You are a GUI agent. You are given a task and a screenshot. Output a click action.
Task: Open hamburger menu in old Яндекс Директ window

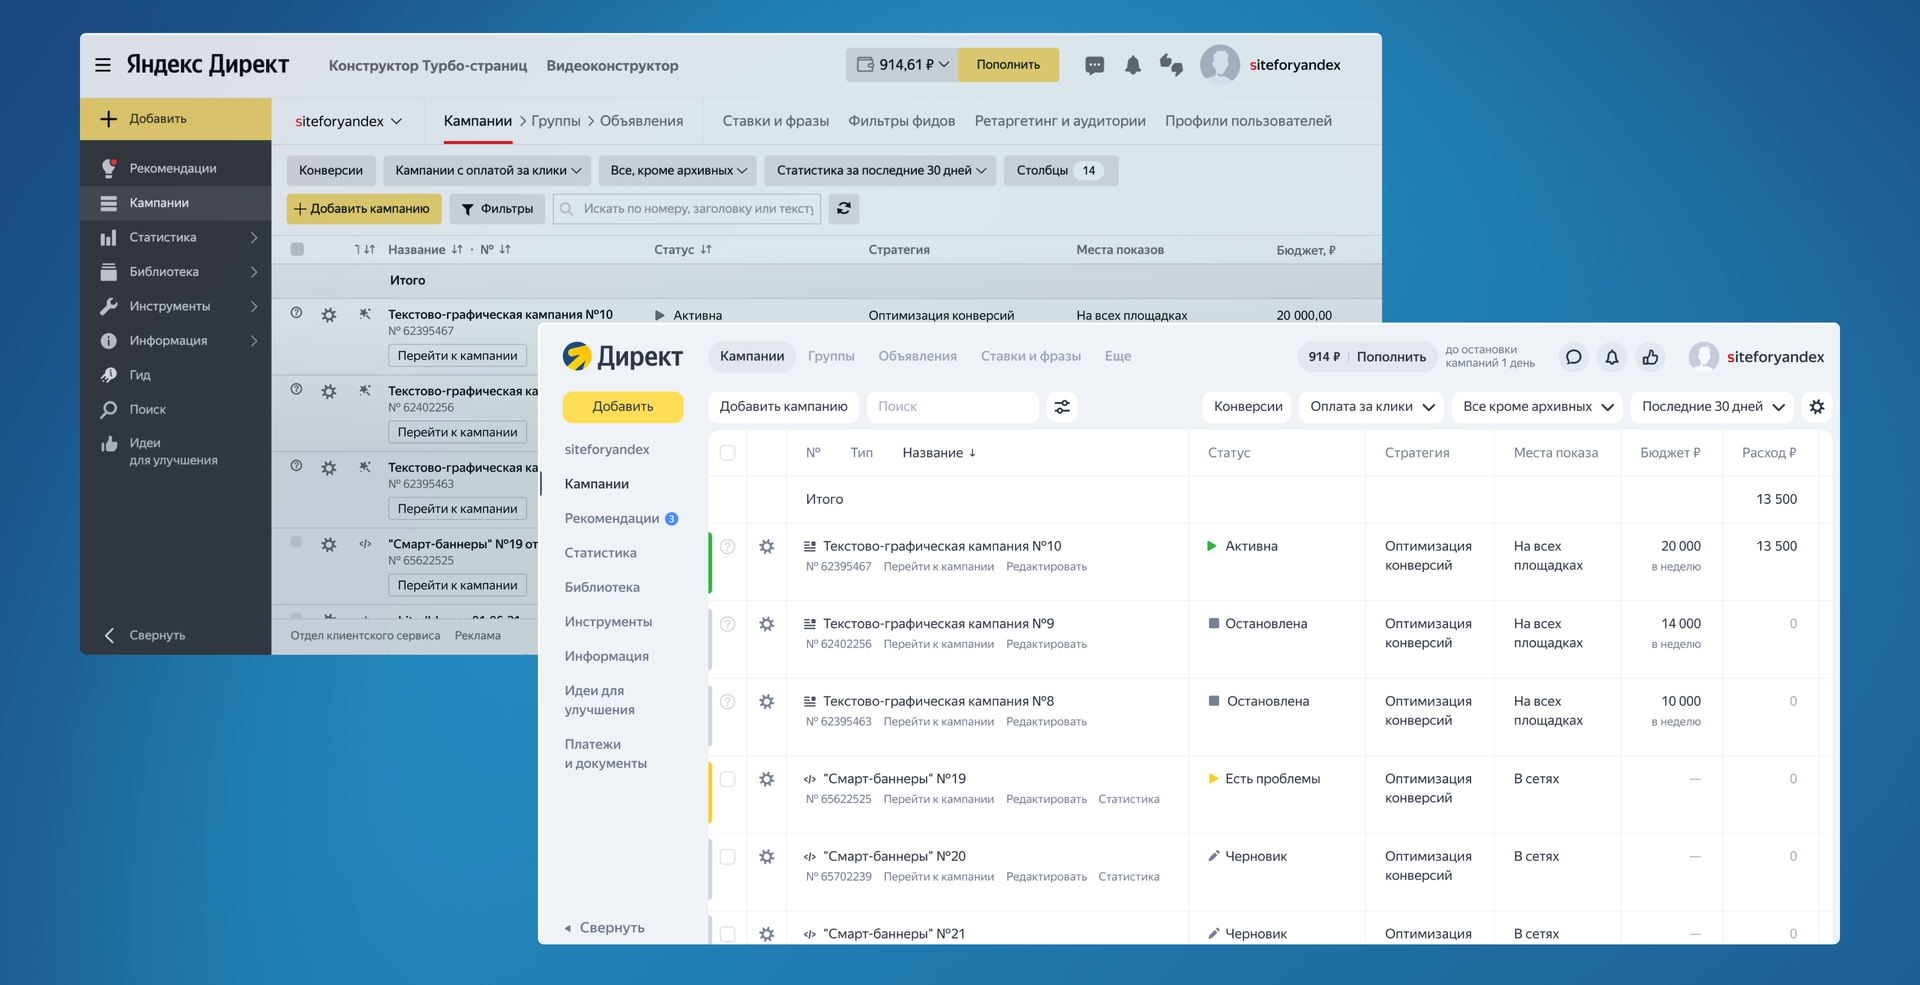pos(103,65)
